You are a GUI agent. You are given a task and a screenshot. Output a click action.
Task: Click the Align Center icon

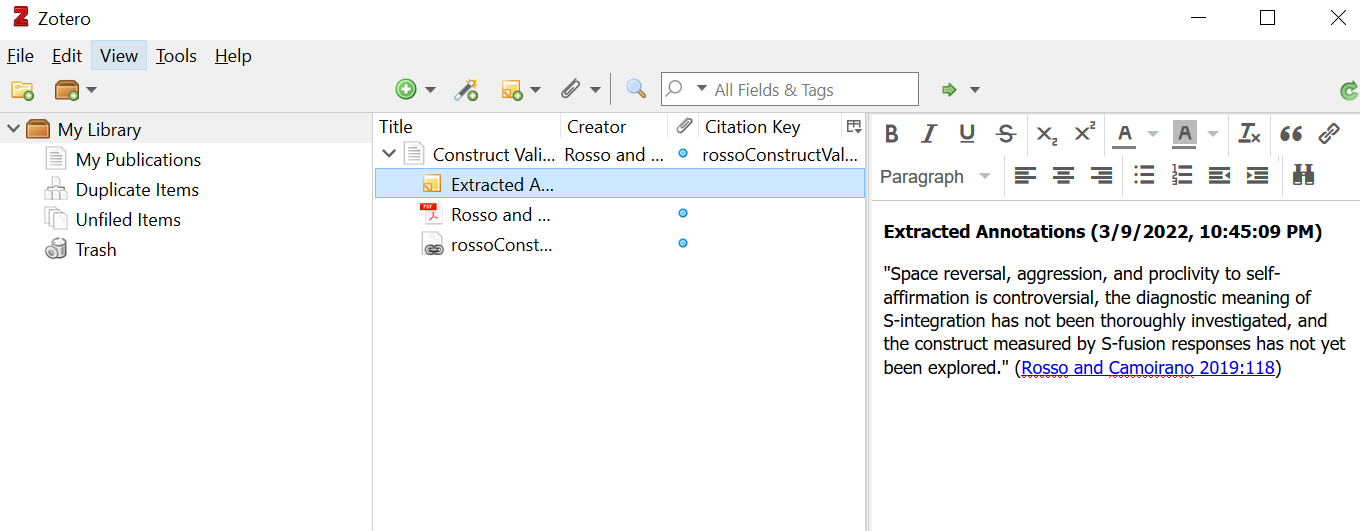click(x=1063, y=176)
